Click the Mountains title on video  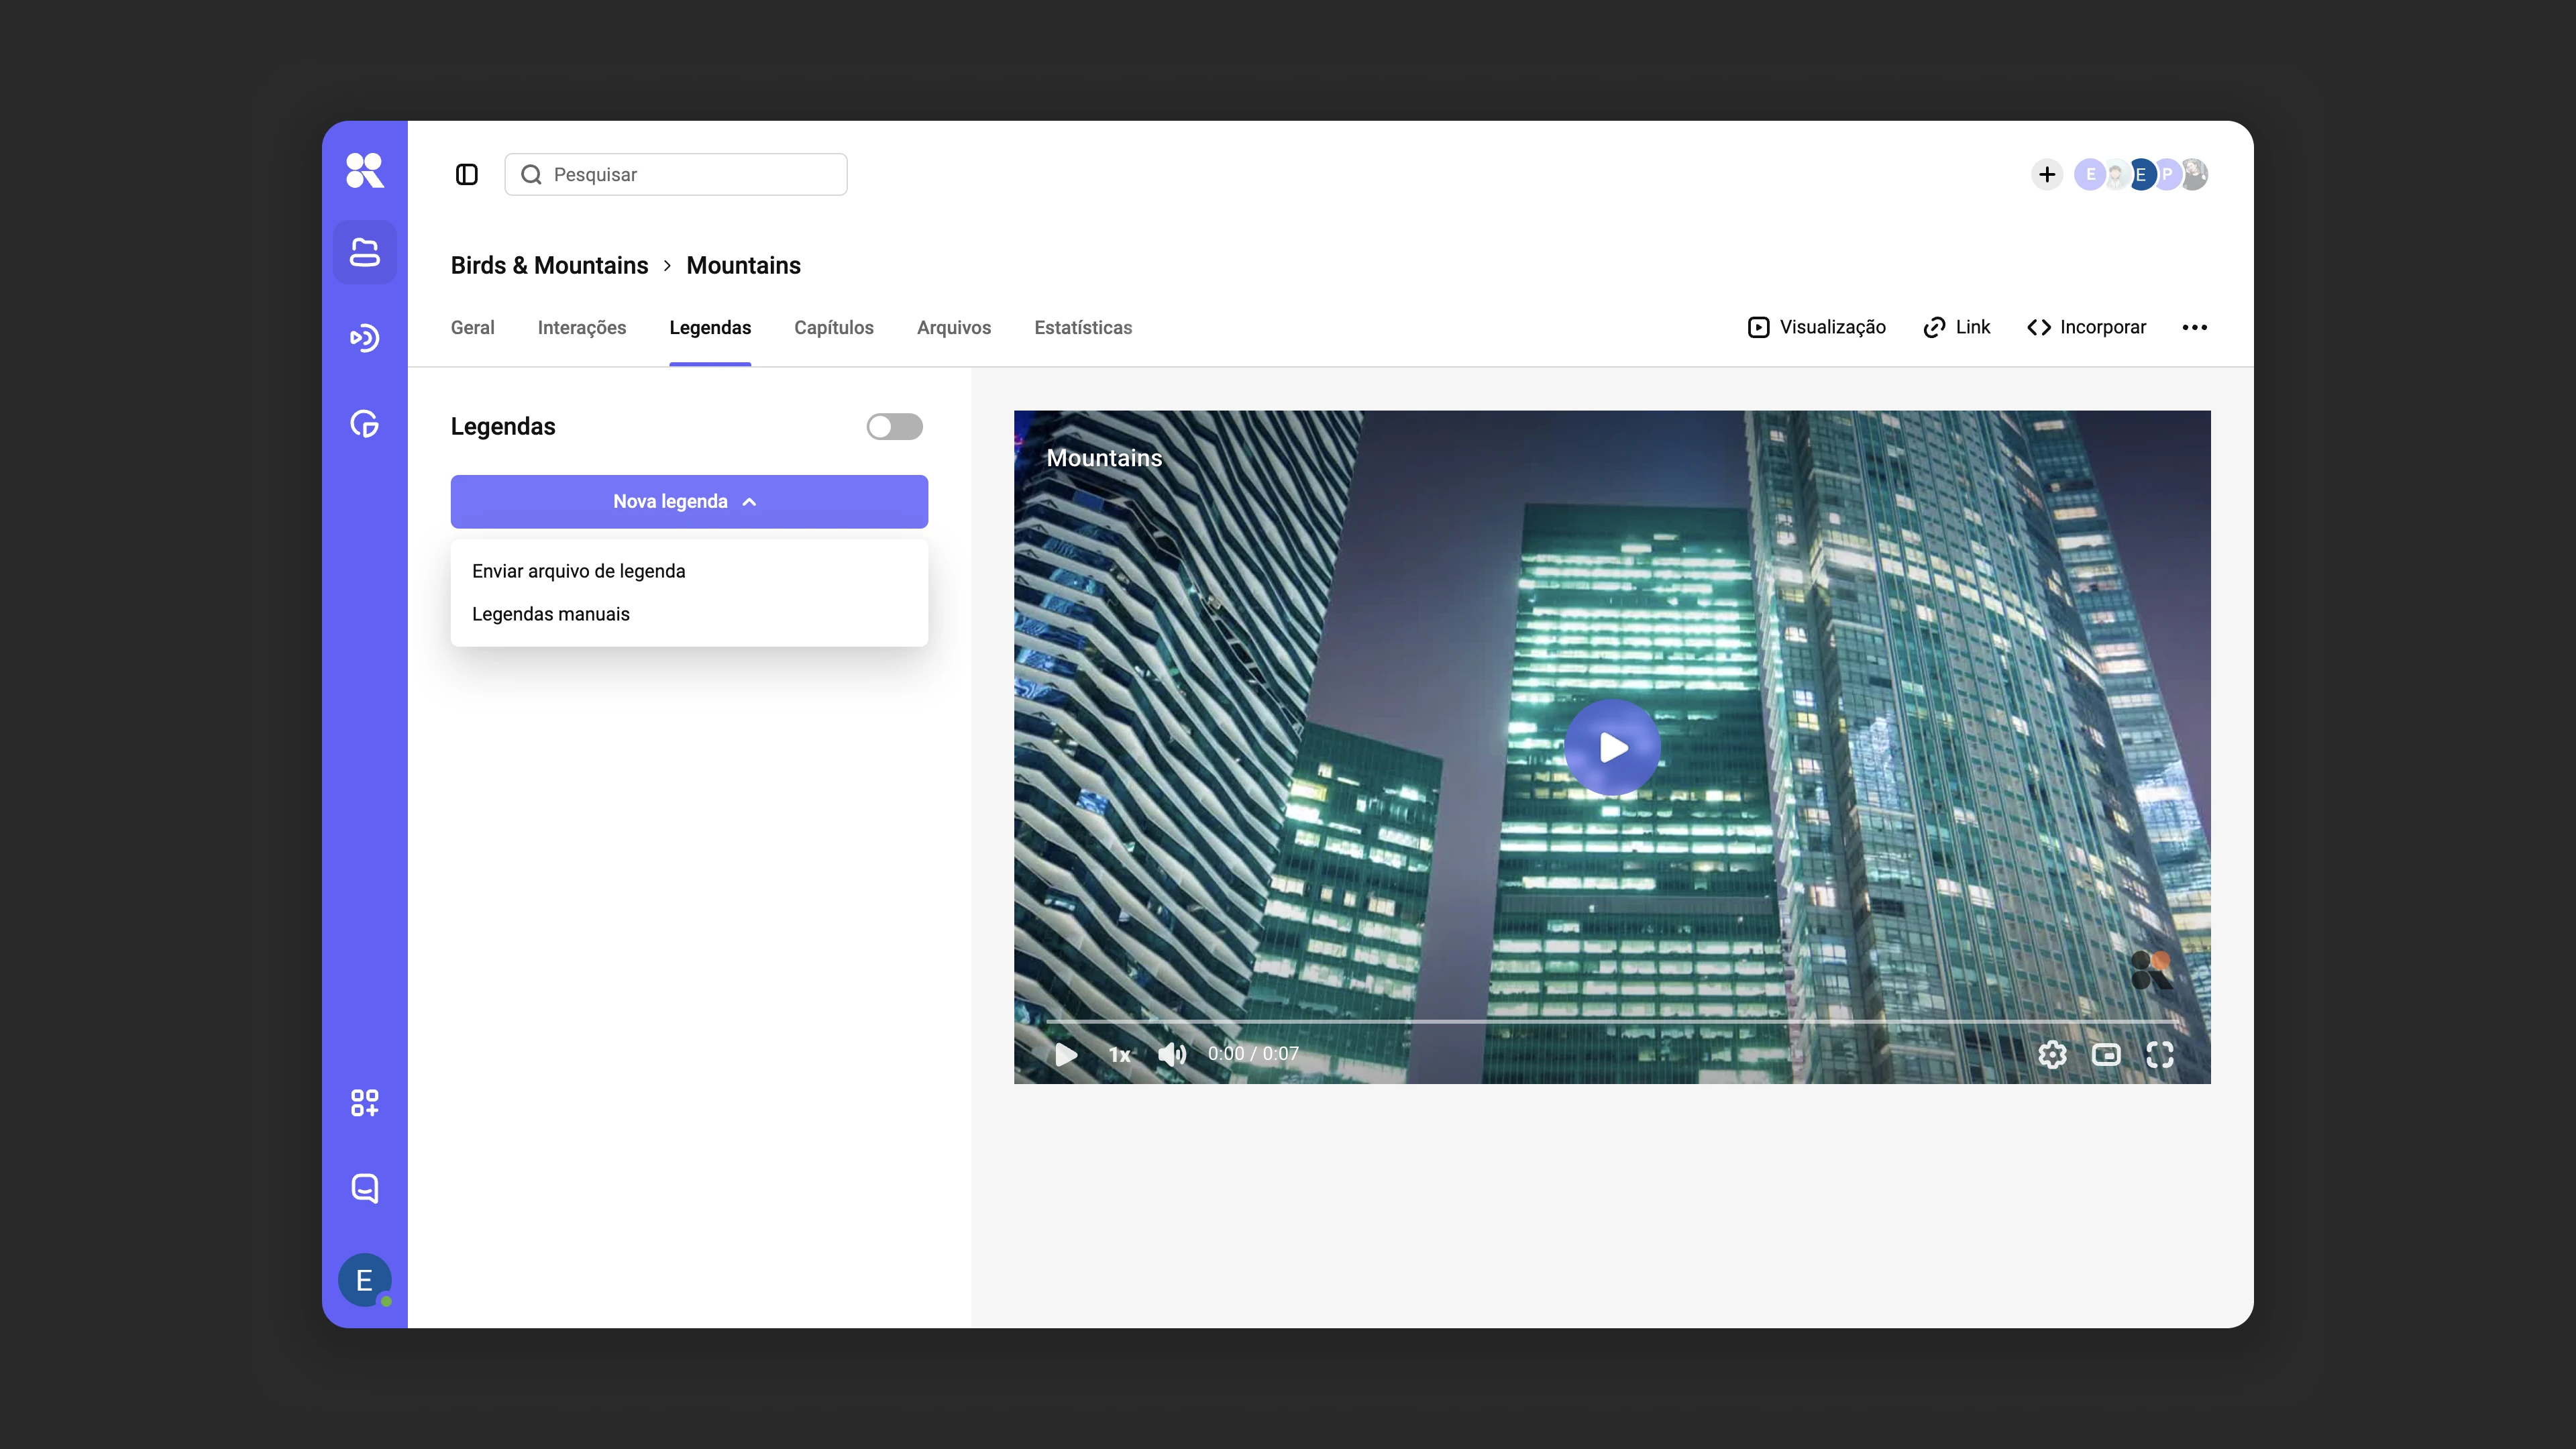pos(1104,458)
